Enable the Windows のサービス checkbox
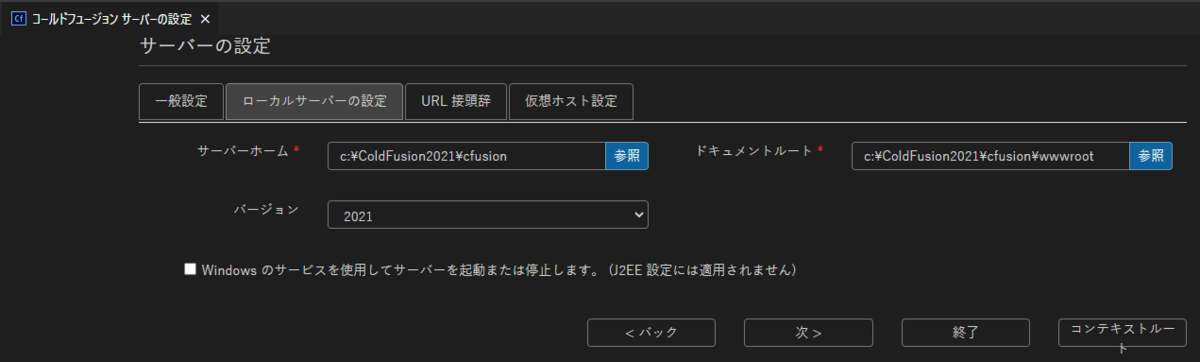This screenshot has width=1200, height=362. click(x=190, y=269)
